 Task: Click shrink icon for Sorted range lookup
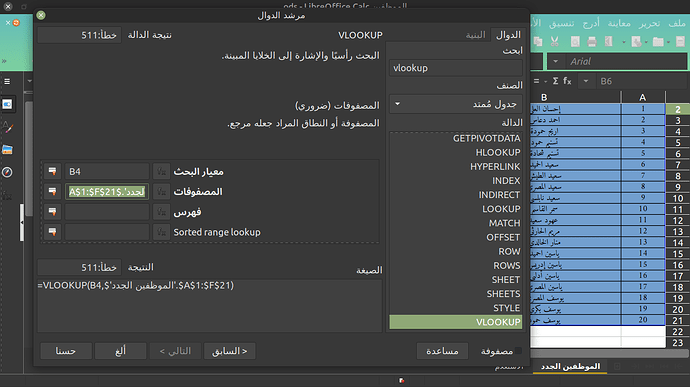[52, 232]
